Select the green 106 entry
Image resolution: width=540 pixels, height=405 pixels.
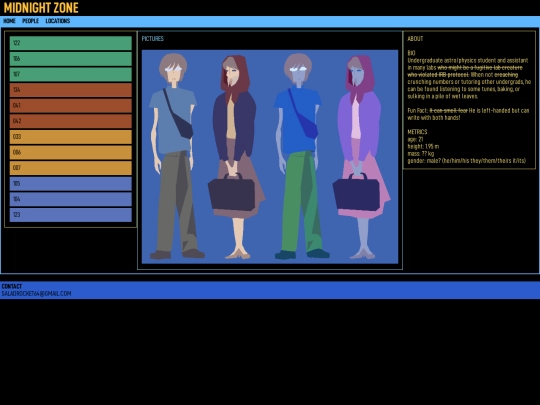click(71, 59)
